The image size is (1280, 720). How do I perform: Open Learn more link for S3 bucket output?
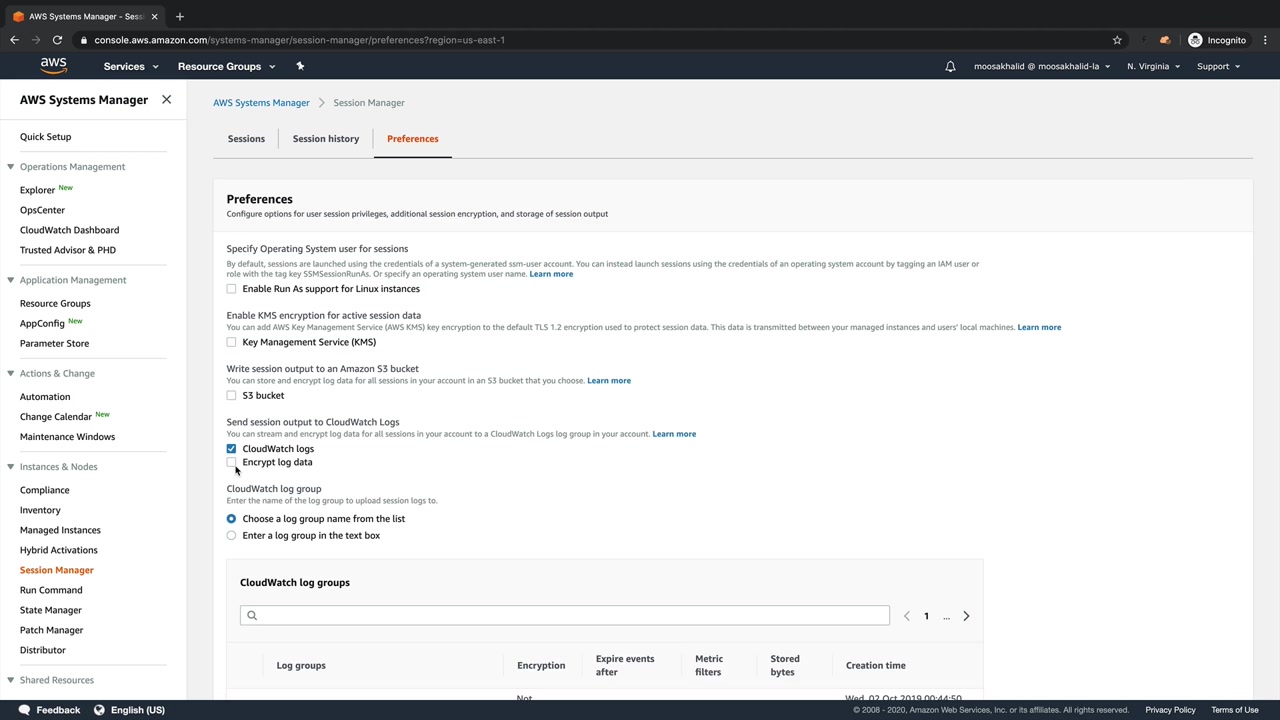pyautogui.click(x=609, y=381)
